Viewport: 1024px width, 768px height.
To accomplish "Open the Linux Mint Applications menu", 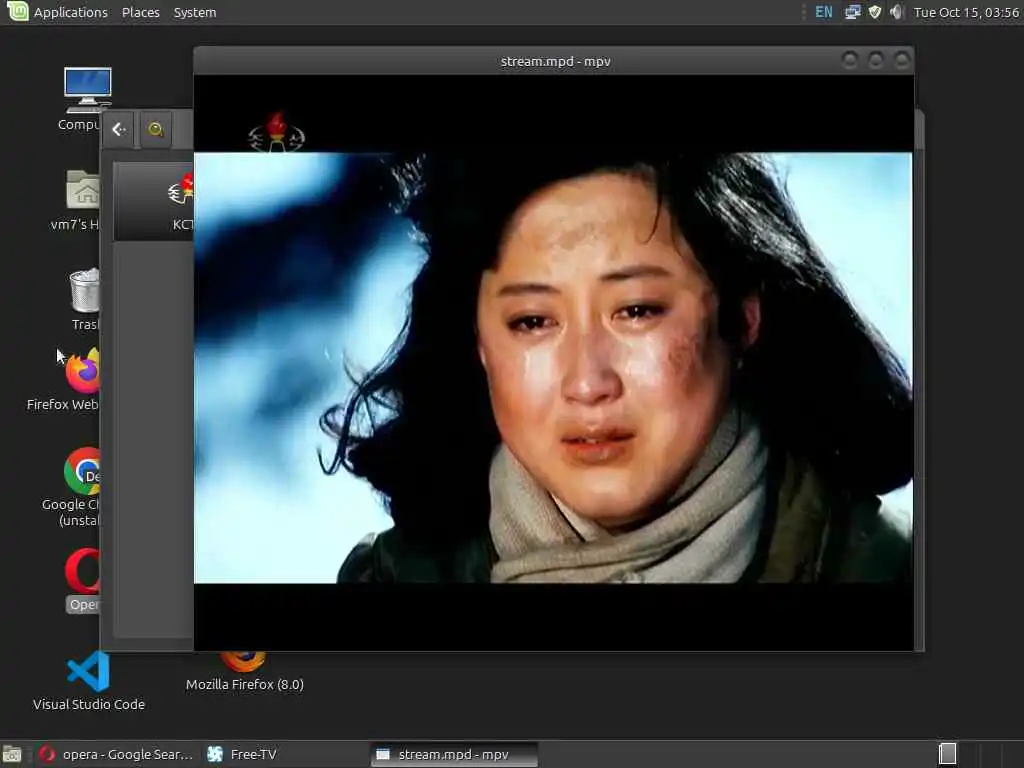I will coord(57,12).
